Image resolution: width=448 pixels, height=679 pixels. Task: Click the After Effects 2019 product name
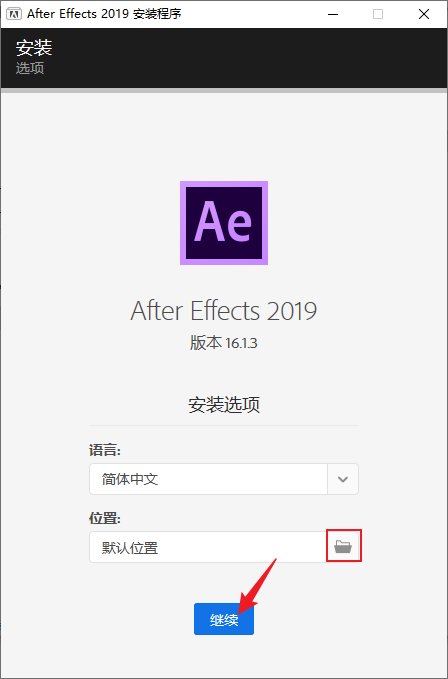pyautogui.click(x=224, y=310)
